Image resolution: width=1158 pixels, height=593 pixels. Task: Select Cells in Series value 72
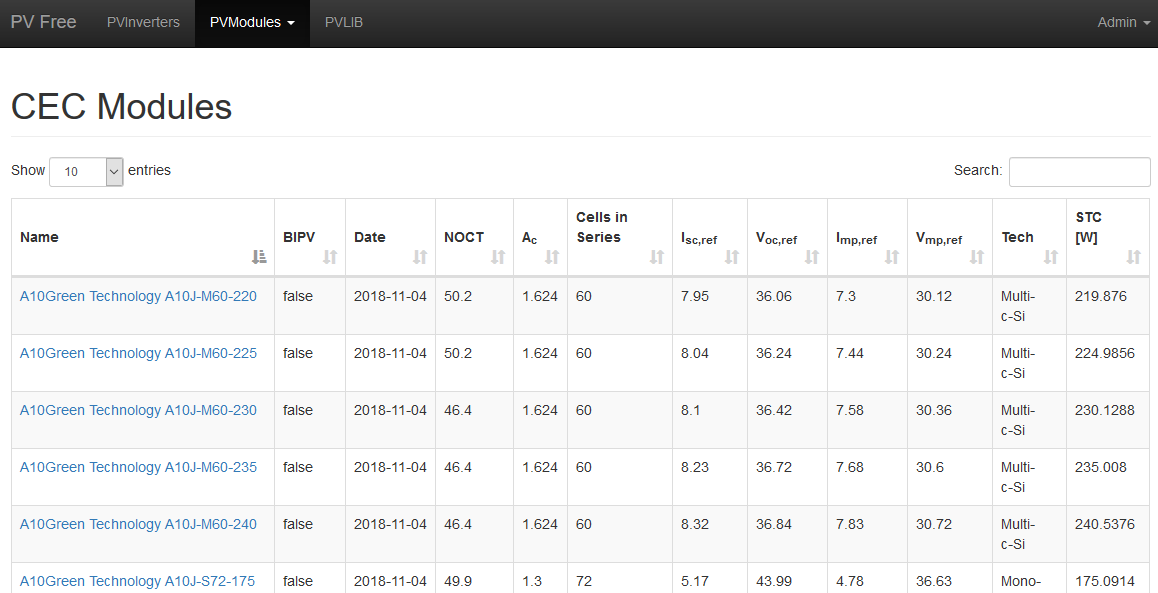(x=583, y=581)
